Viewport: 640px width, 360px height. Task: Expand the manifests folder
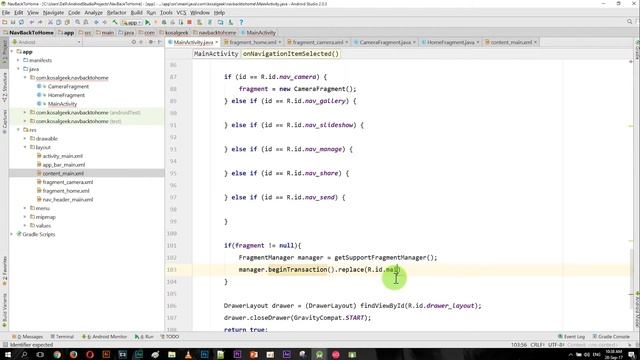[x=18, y=60]
